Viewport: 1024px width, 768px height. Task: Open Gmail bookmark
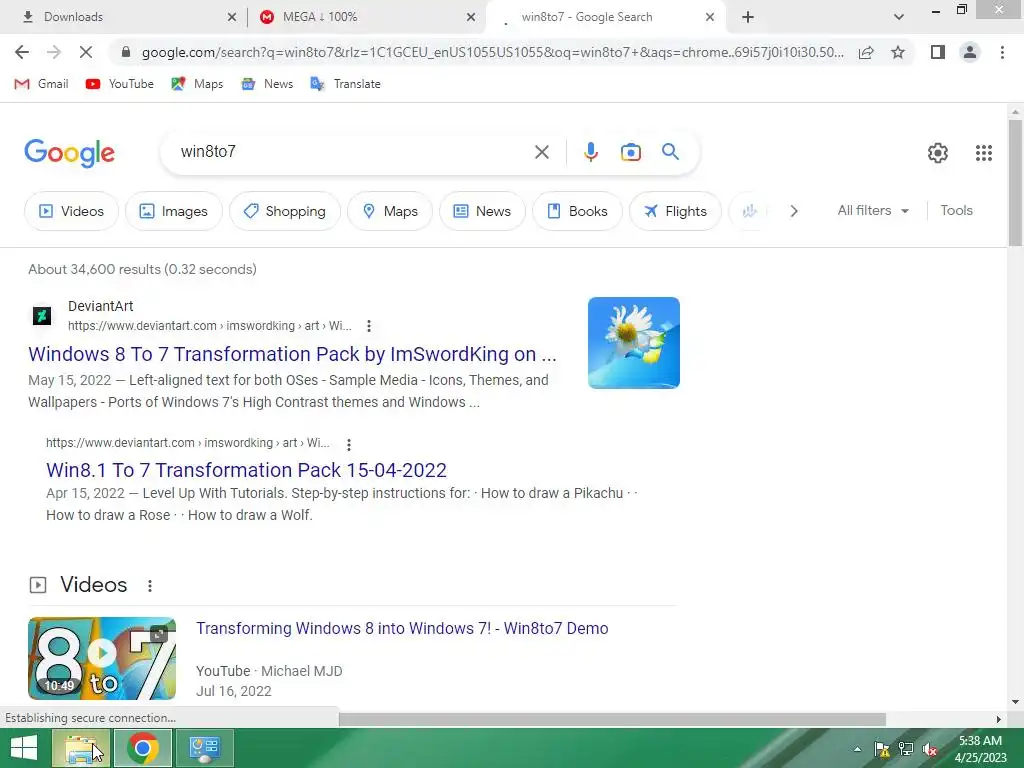coord(41,84)
